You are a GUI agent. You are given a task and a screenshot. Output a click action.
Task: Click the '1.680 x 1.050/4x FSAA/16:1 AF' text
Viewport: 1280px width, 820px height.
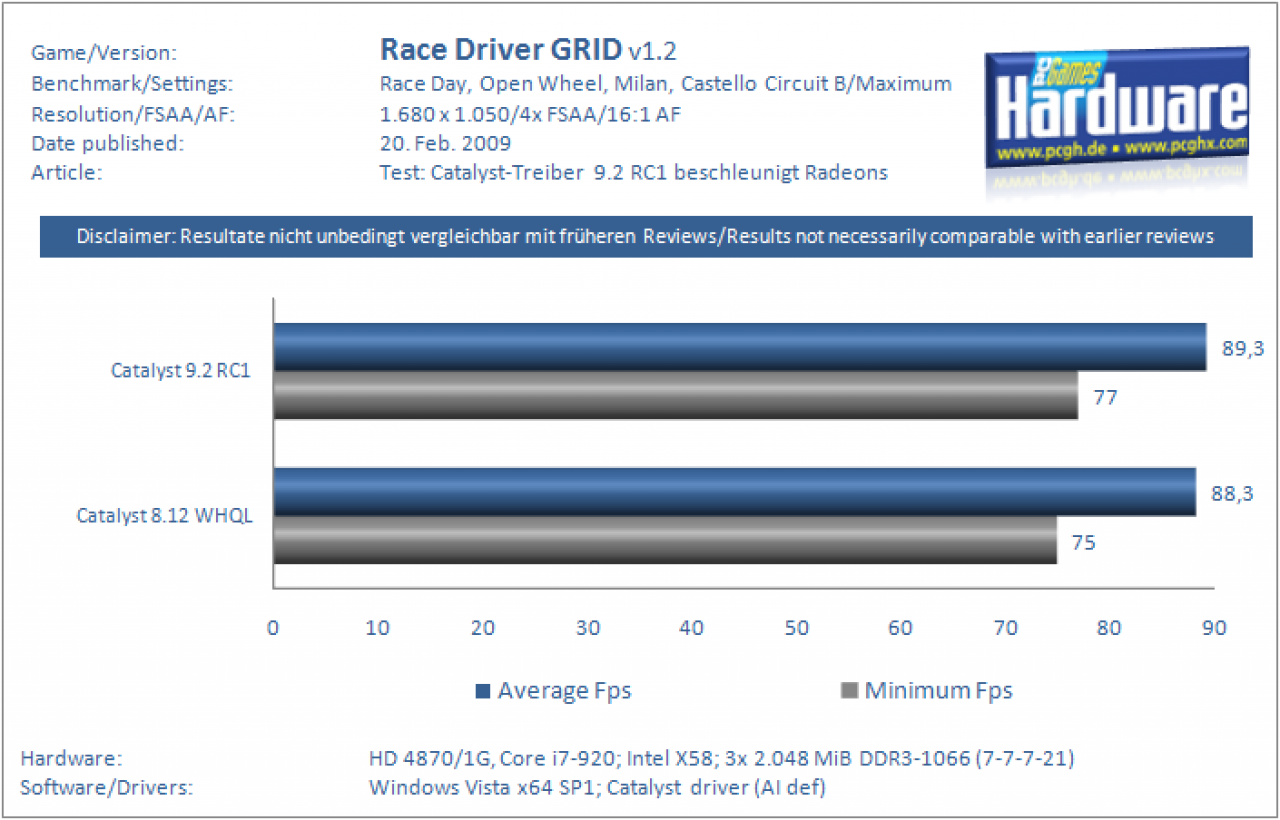tap(530, 113)
